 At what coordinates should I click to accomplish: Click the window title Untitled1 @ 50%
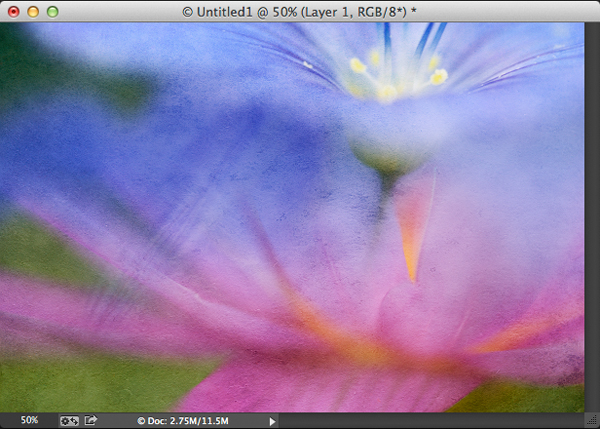299,12
